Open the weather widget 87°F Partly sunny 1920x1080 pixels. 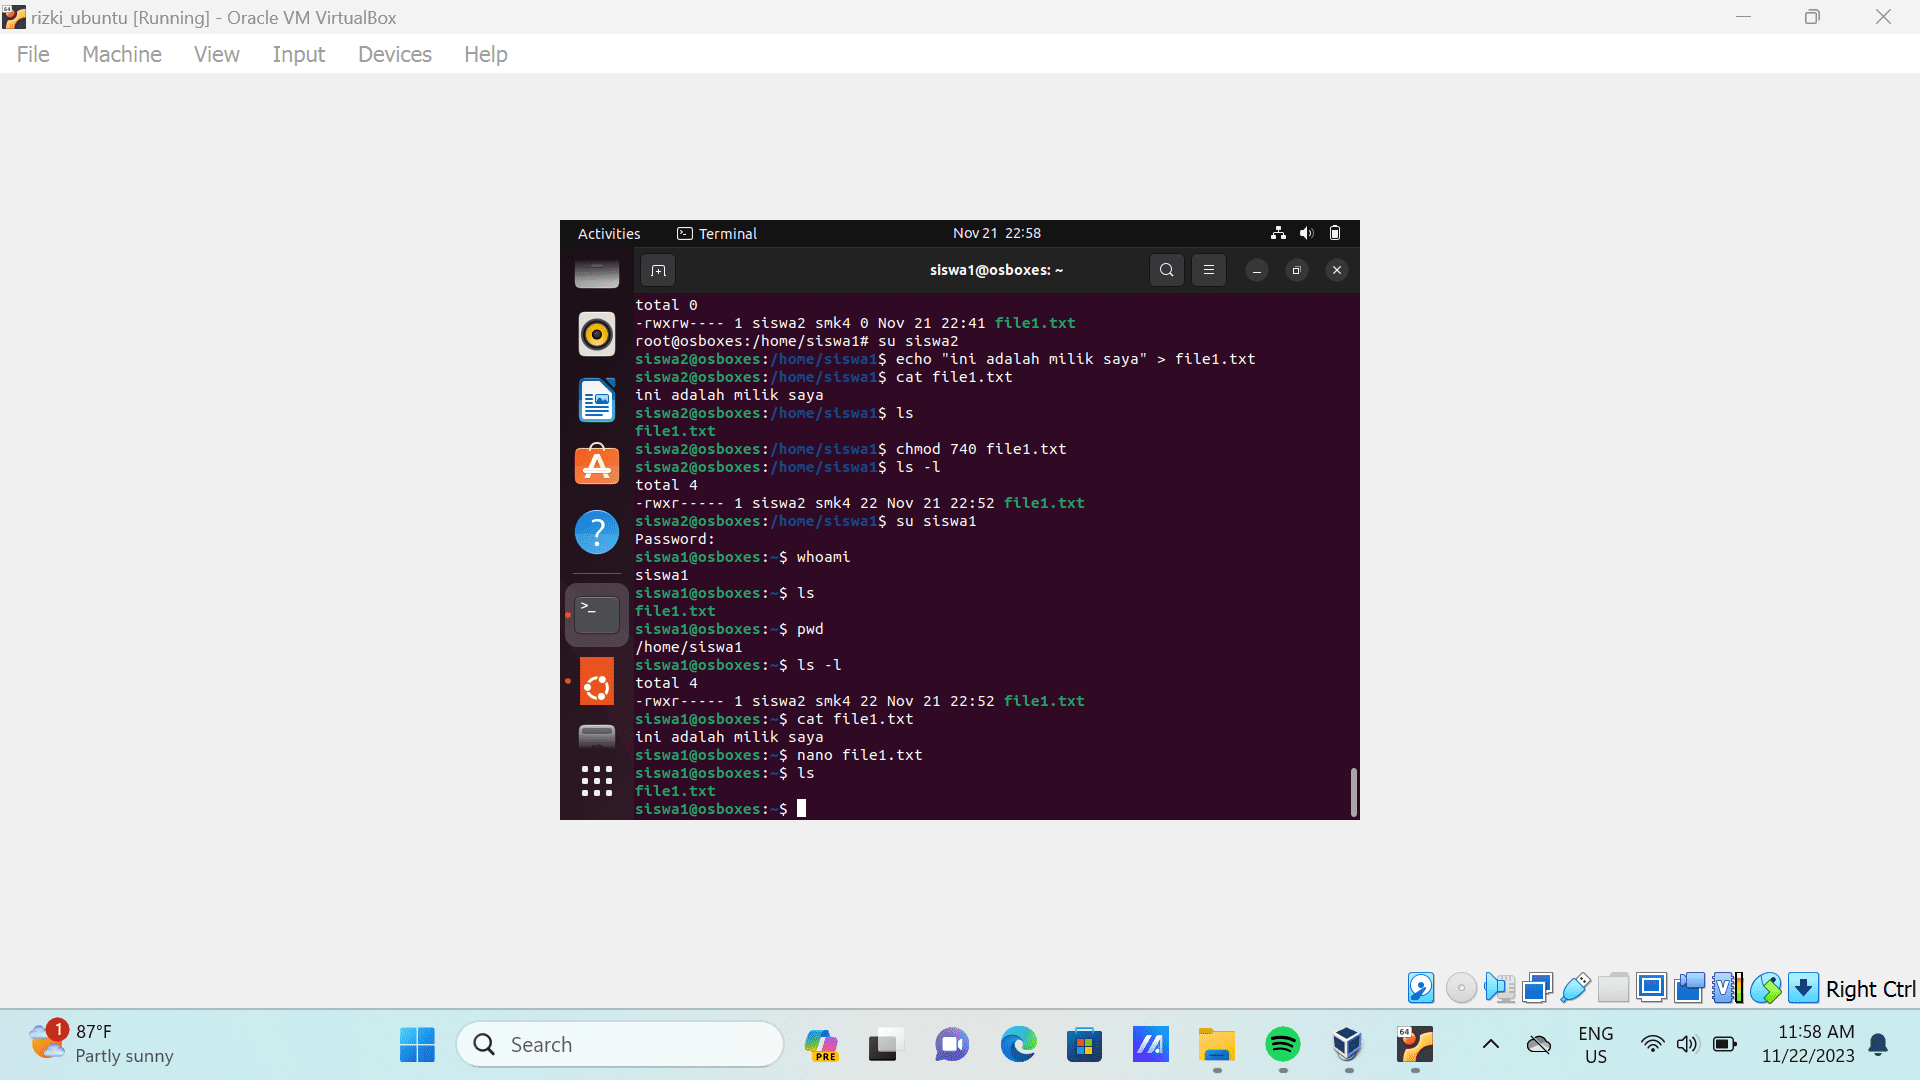point(102,1044)
